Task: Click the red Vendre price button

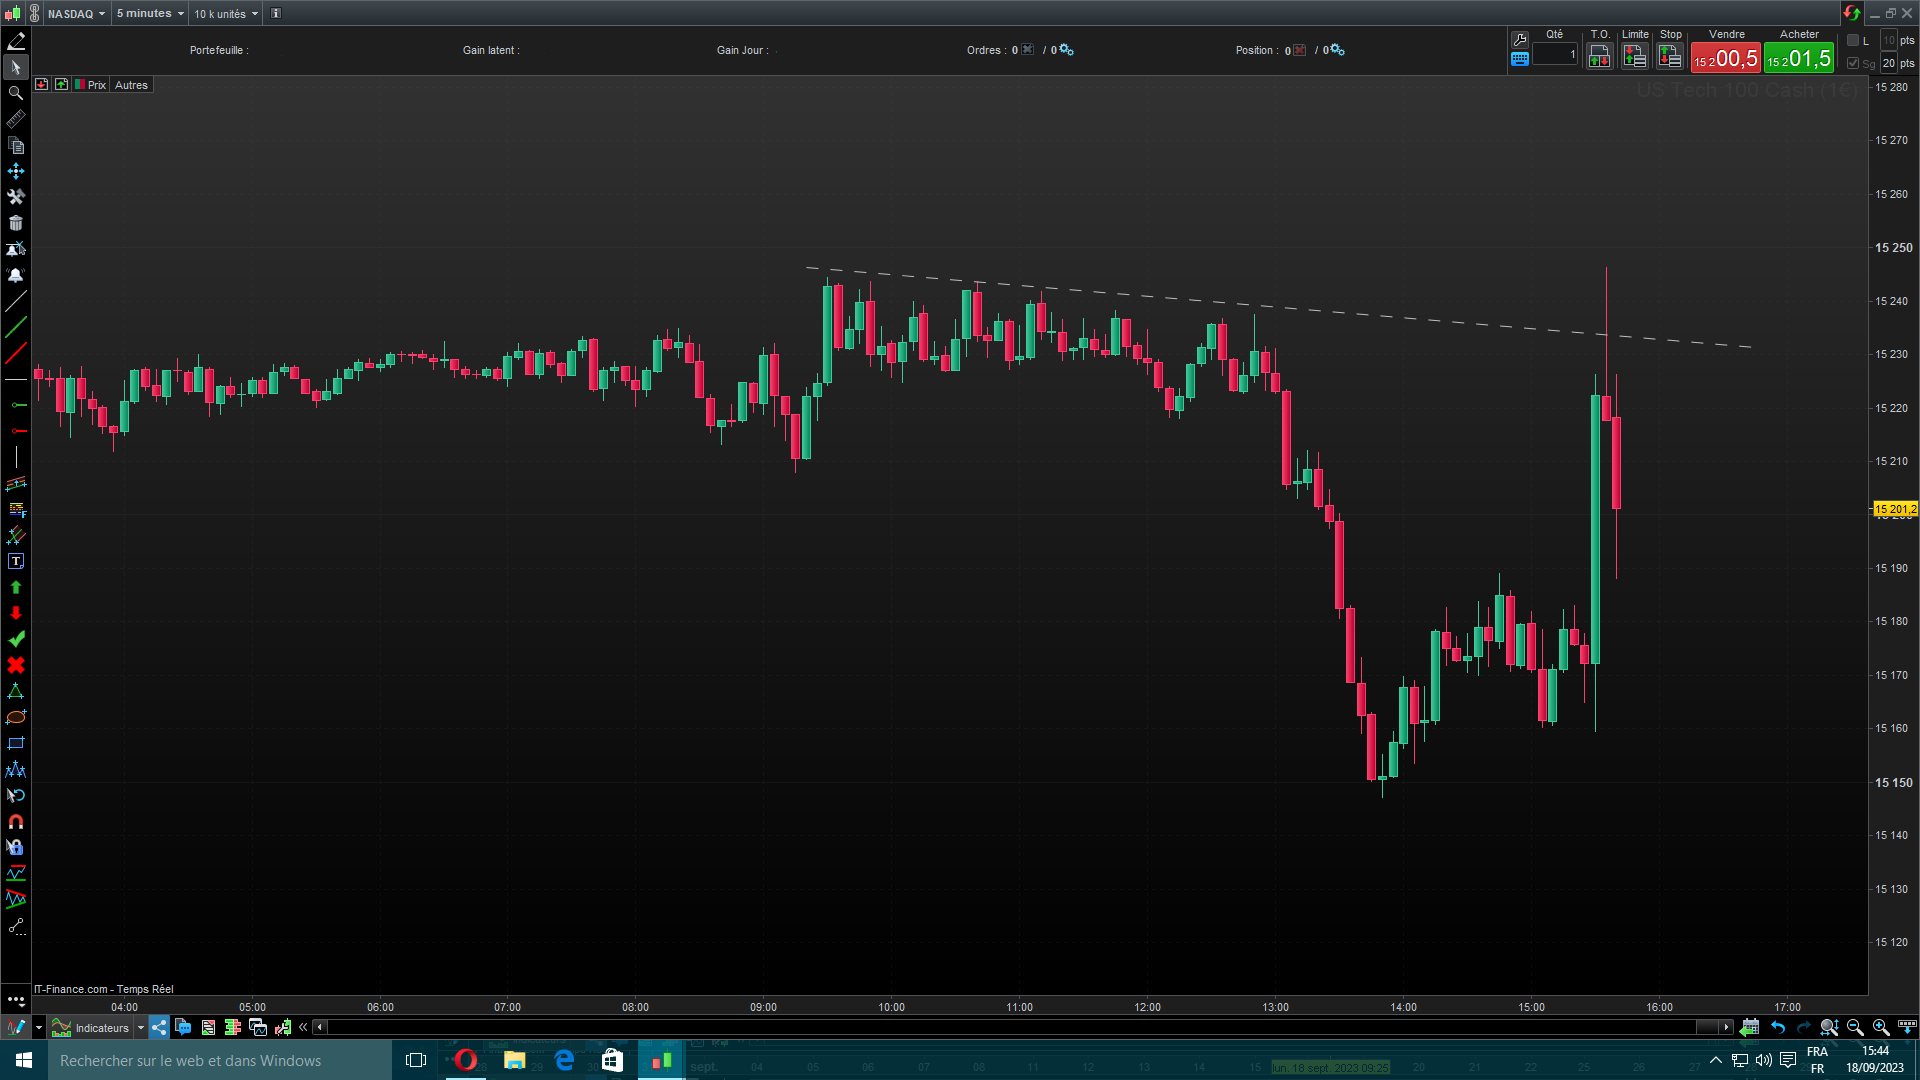Action: pos(1725,59)
